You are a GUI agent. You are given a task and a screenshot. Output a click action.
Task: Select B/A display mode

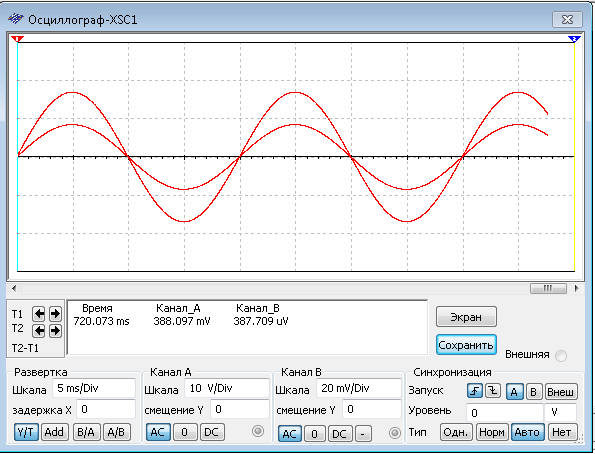(x=86, y=432)
